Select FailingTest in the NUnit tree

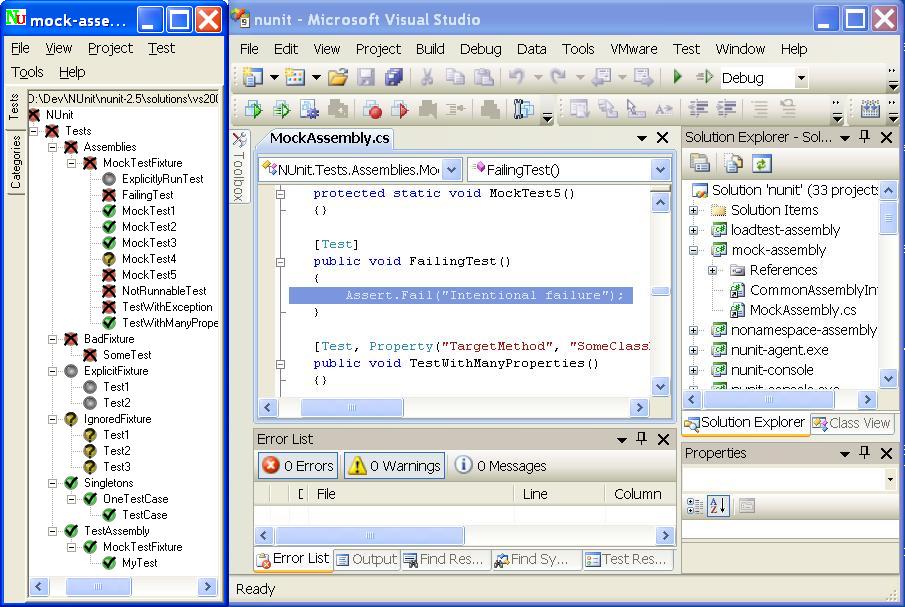[x=147, y=195]
